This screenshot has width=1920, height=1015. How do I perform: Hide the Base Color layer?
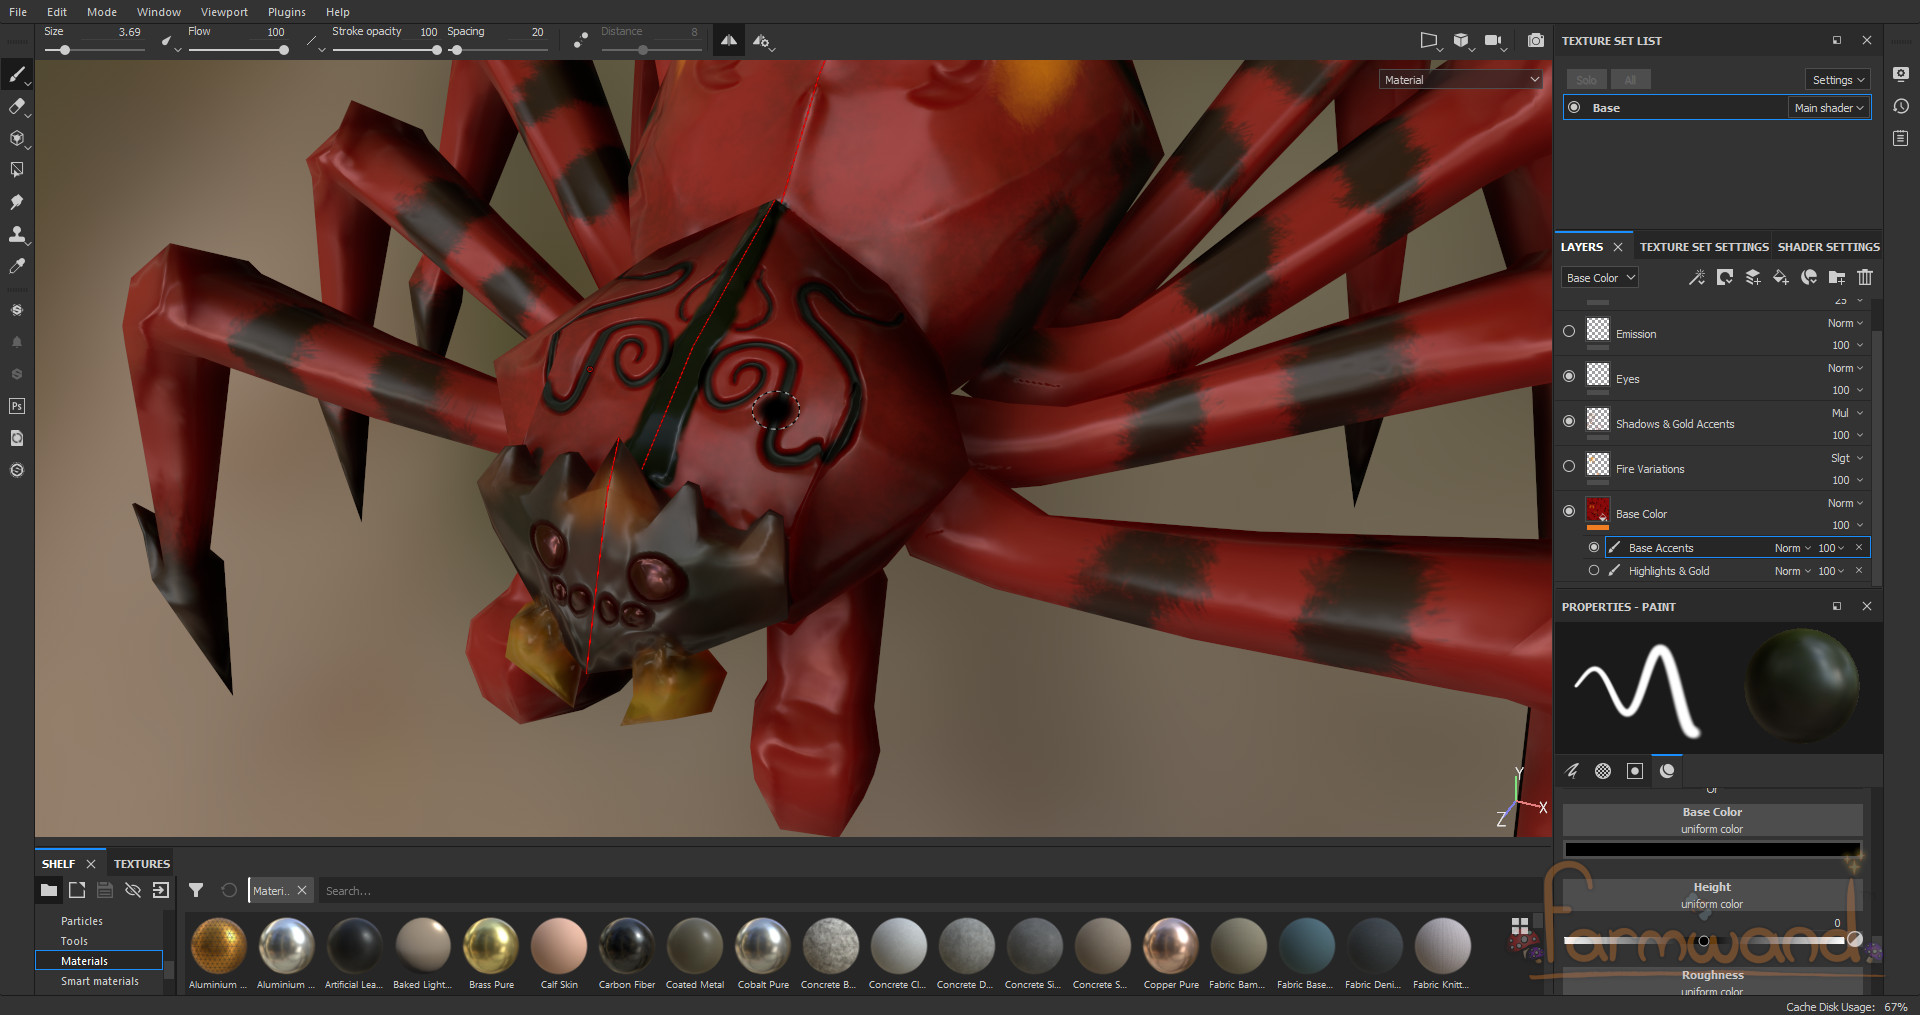point(1569,511)
